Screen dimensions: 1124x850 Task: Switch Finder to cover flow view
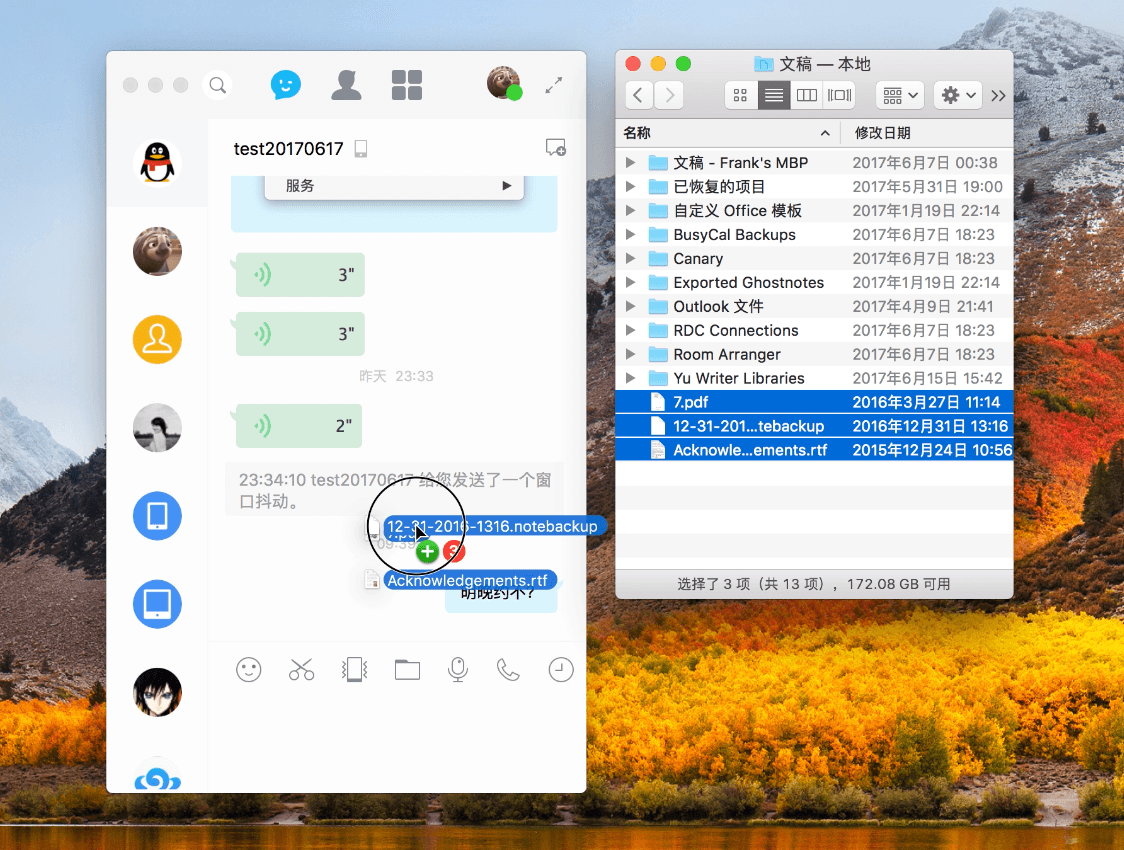839,95
